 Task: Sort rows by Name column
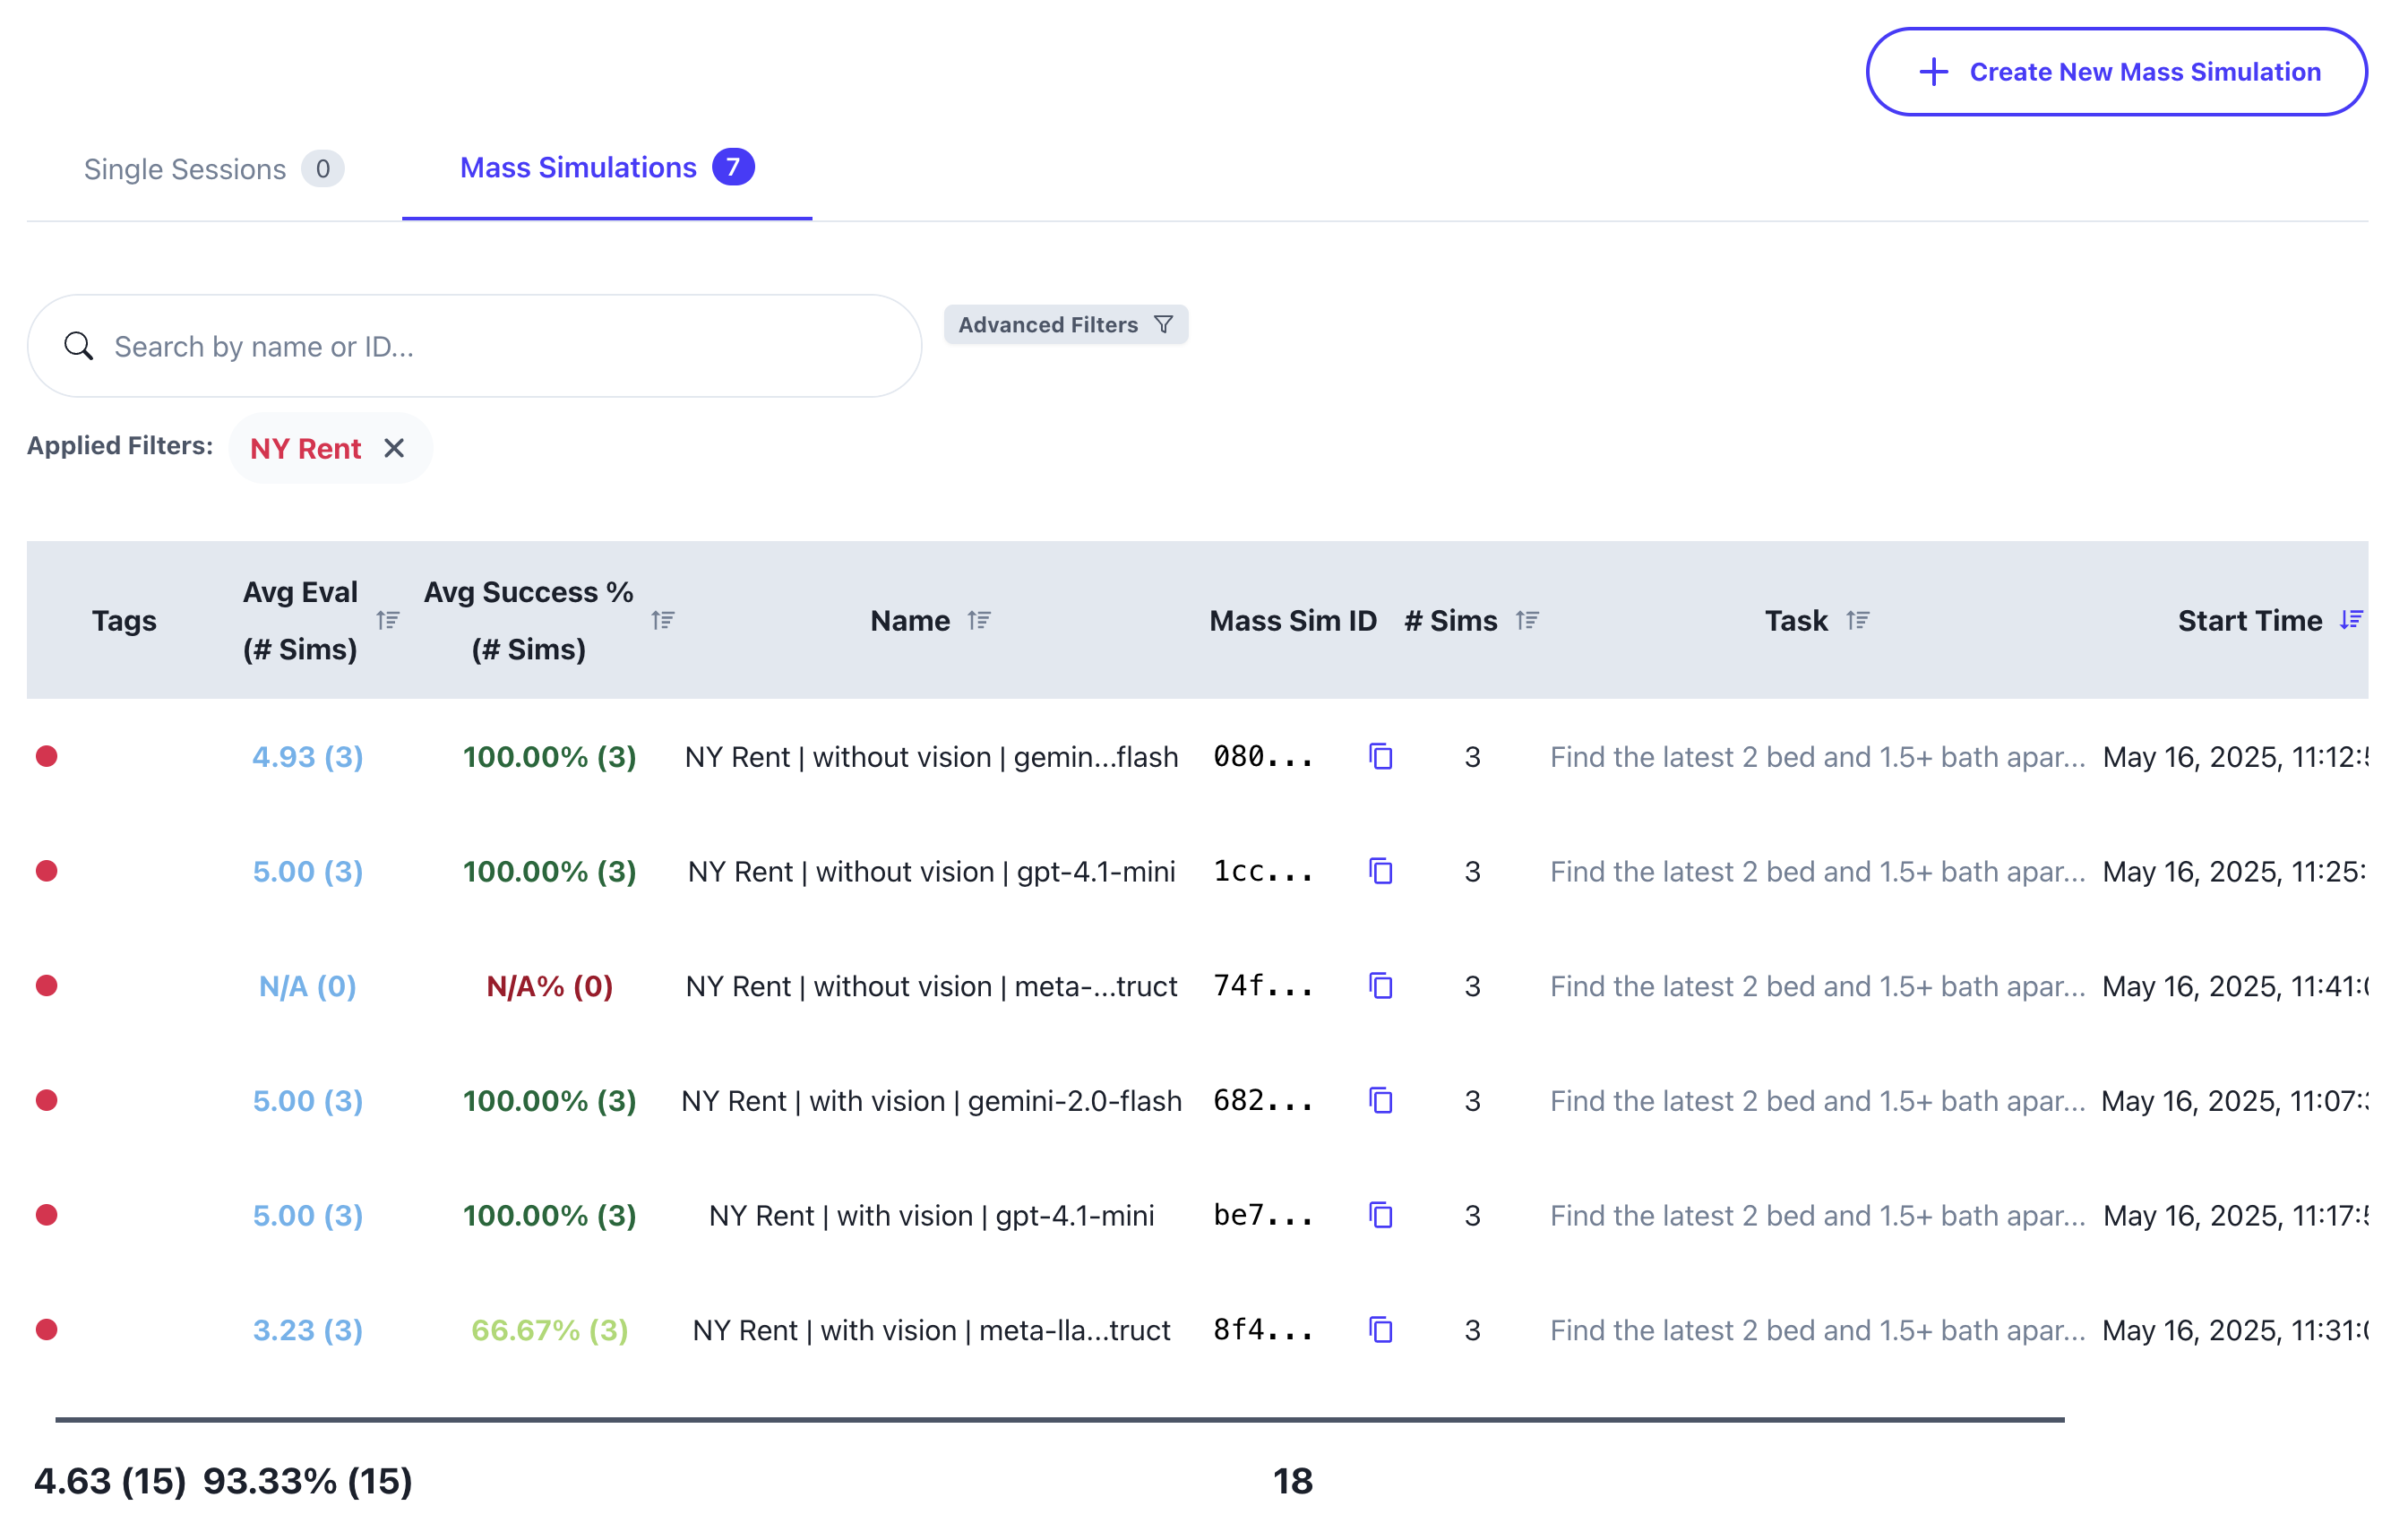tap(979, 621)
